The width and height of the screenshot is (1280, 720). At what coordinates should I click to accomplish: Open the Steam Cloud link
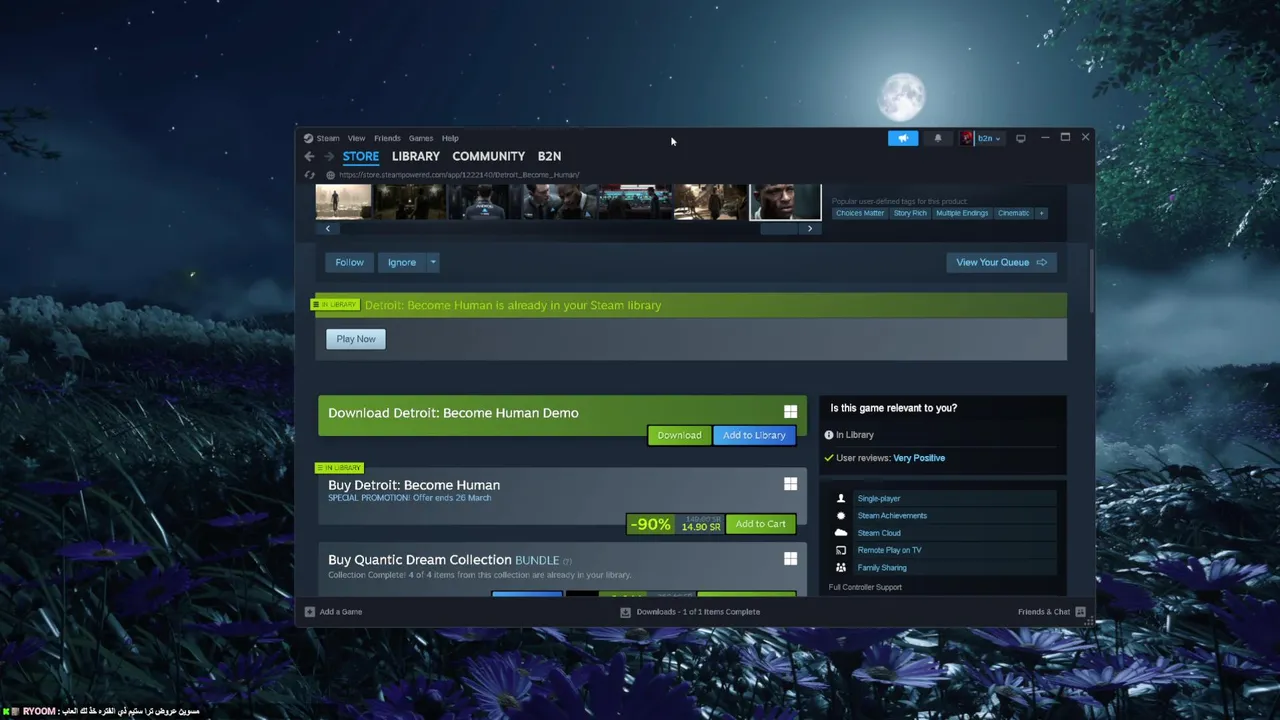(879, 533)
